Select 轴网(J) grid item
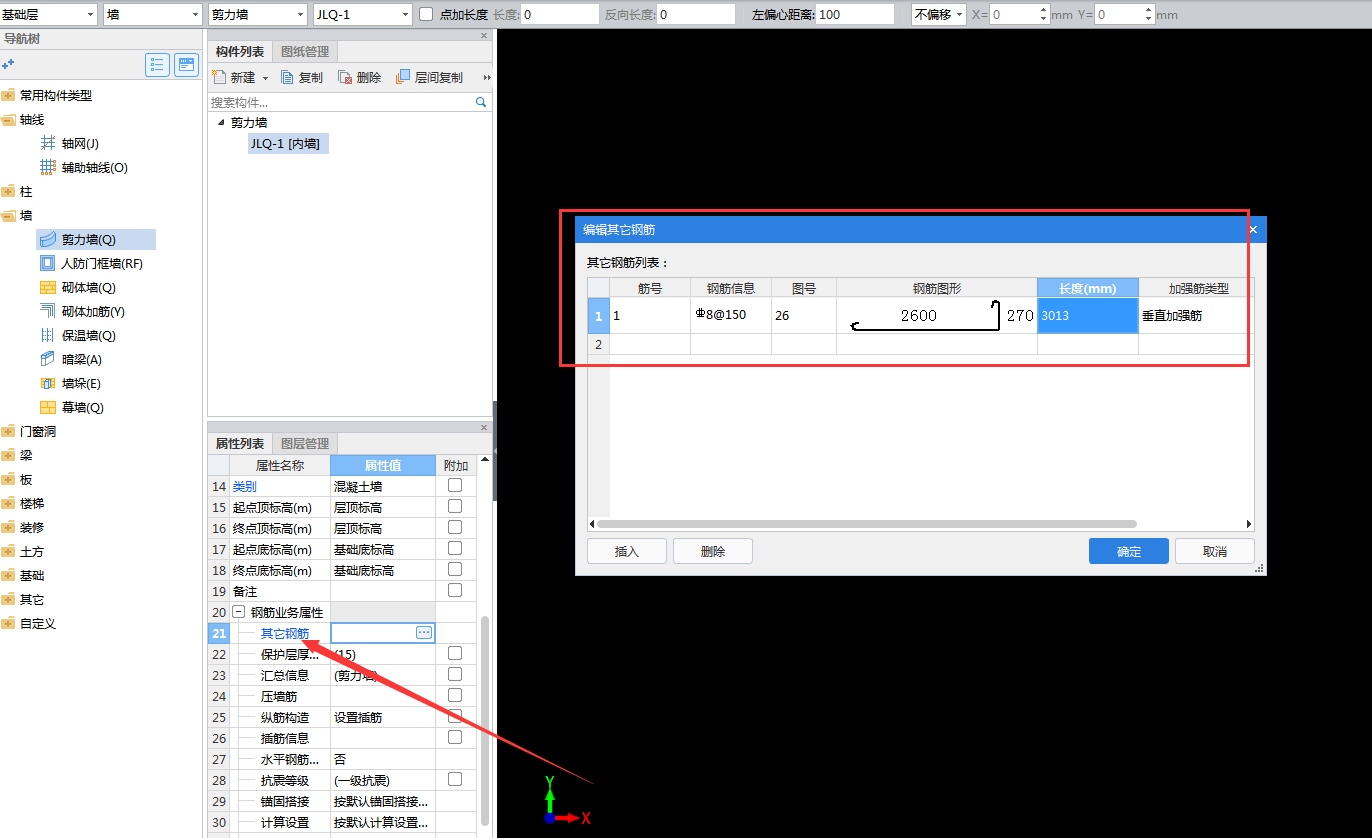The height and width of the screenshot is (838, 1372). (x=69, y=144)
